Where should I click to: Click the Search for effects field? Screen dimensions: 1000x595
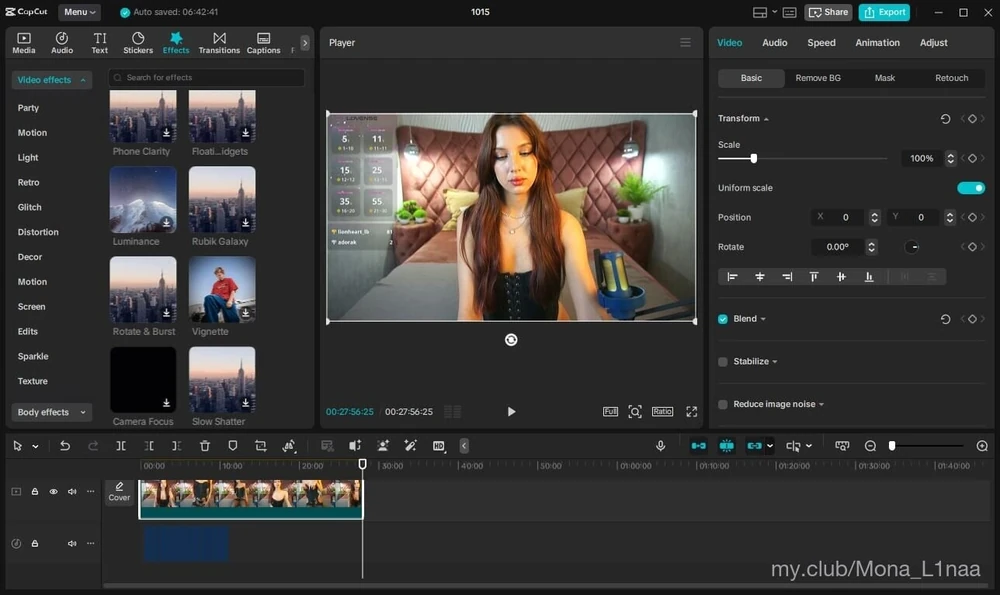208,78
